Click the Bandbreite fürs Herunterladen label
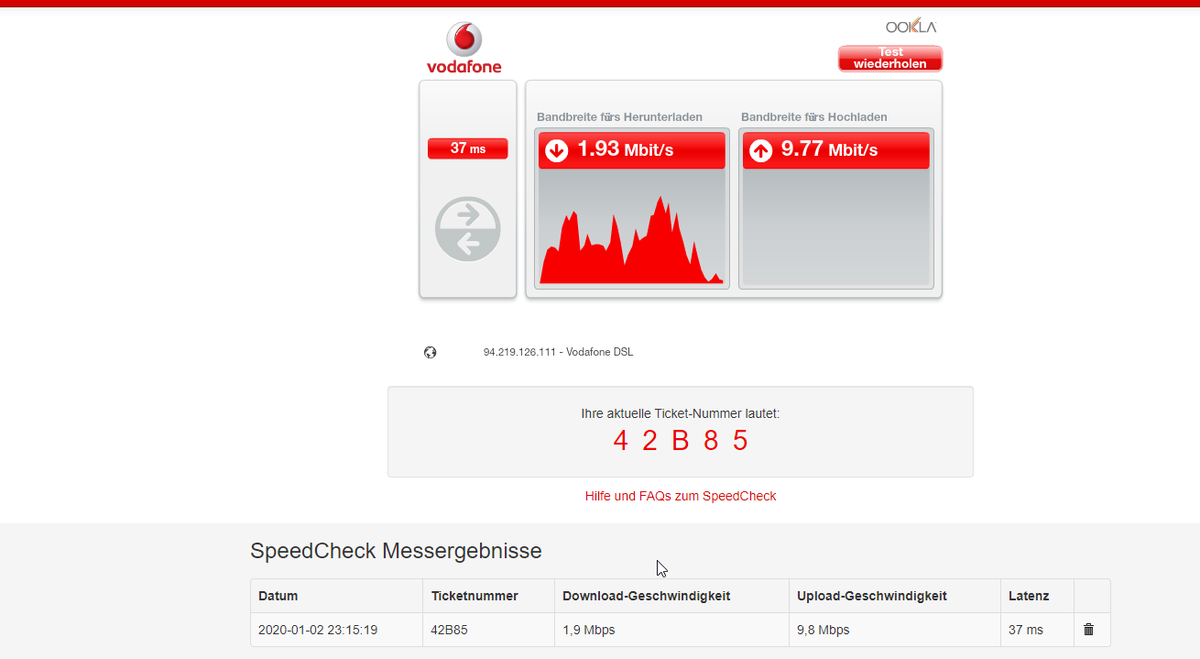The width and height of the screenshot is (1200, 659). 620,117
